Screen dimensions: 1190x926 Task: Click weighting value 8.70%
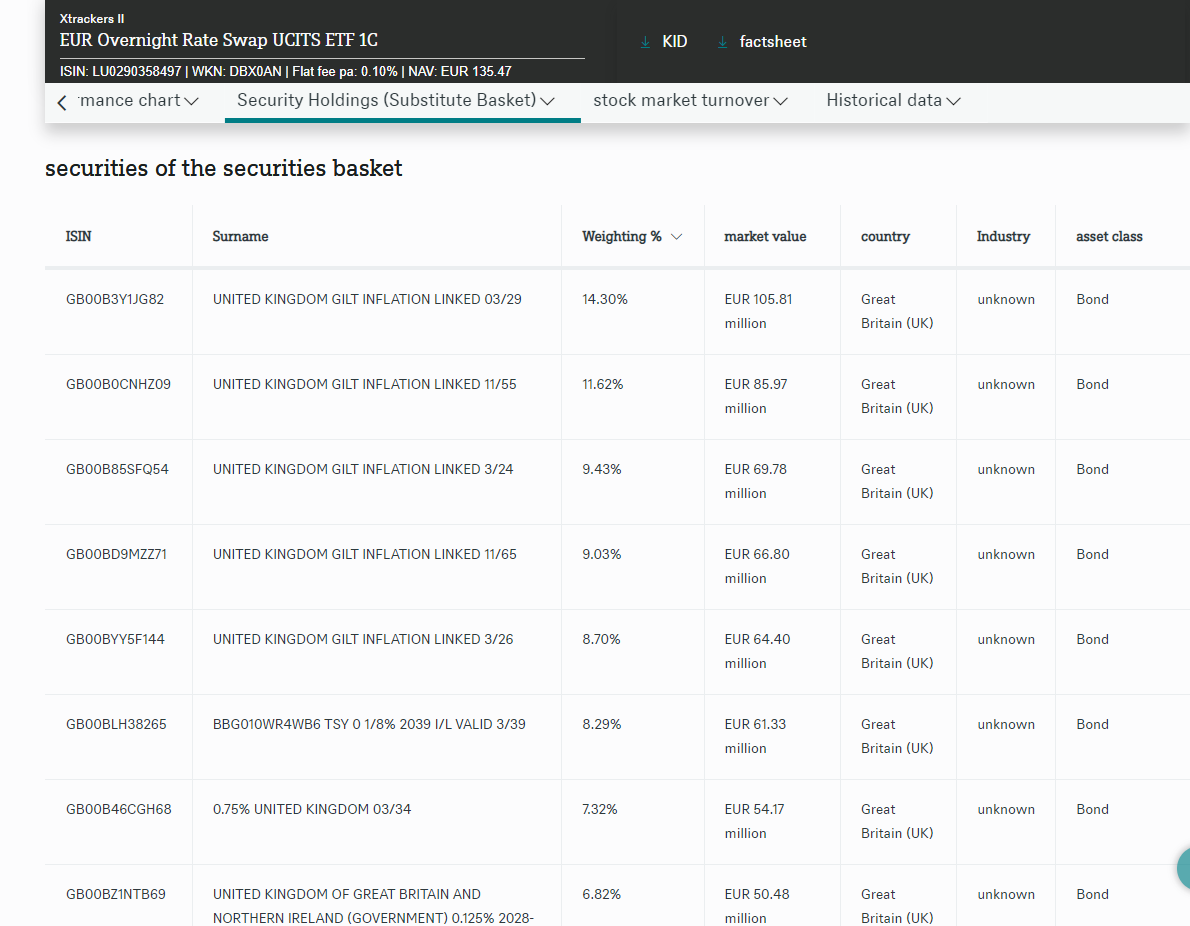[601, 639]
